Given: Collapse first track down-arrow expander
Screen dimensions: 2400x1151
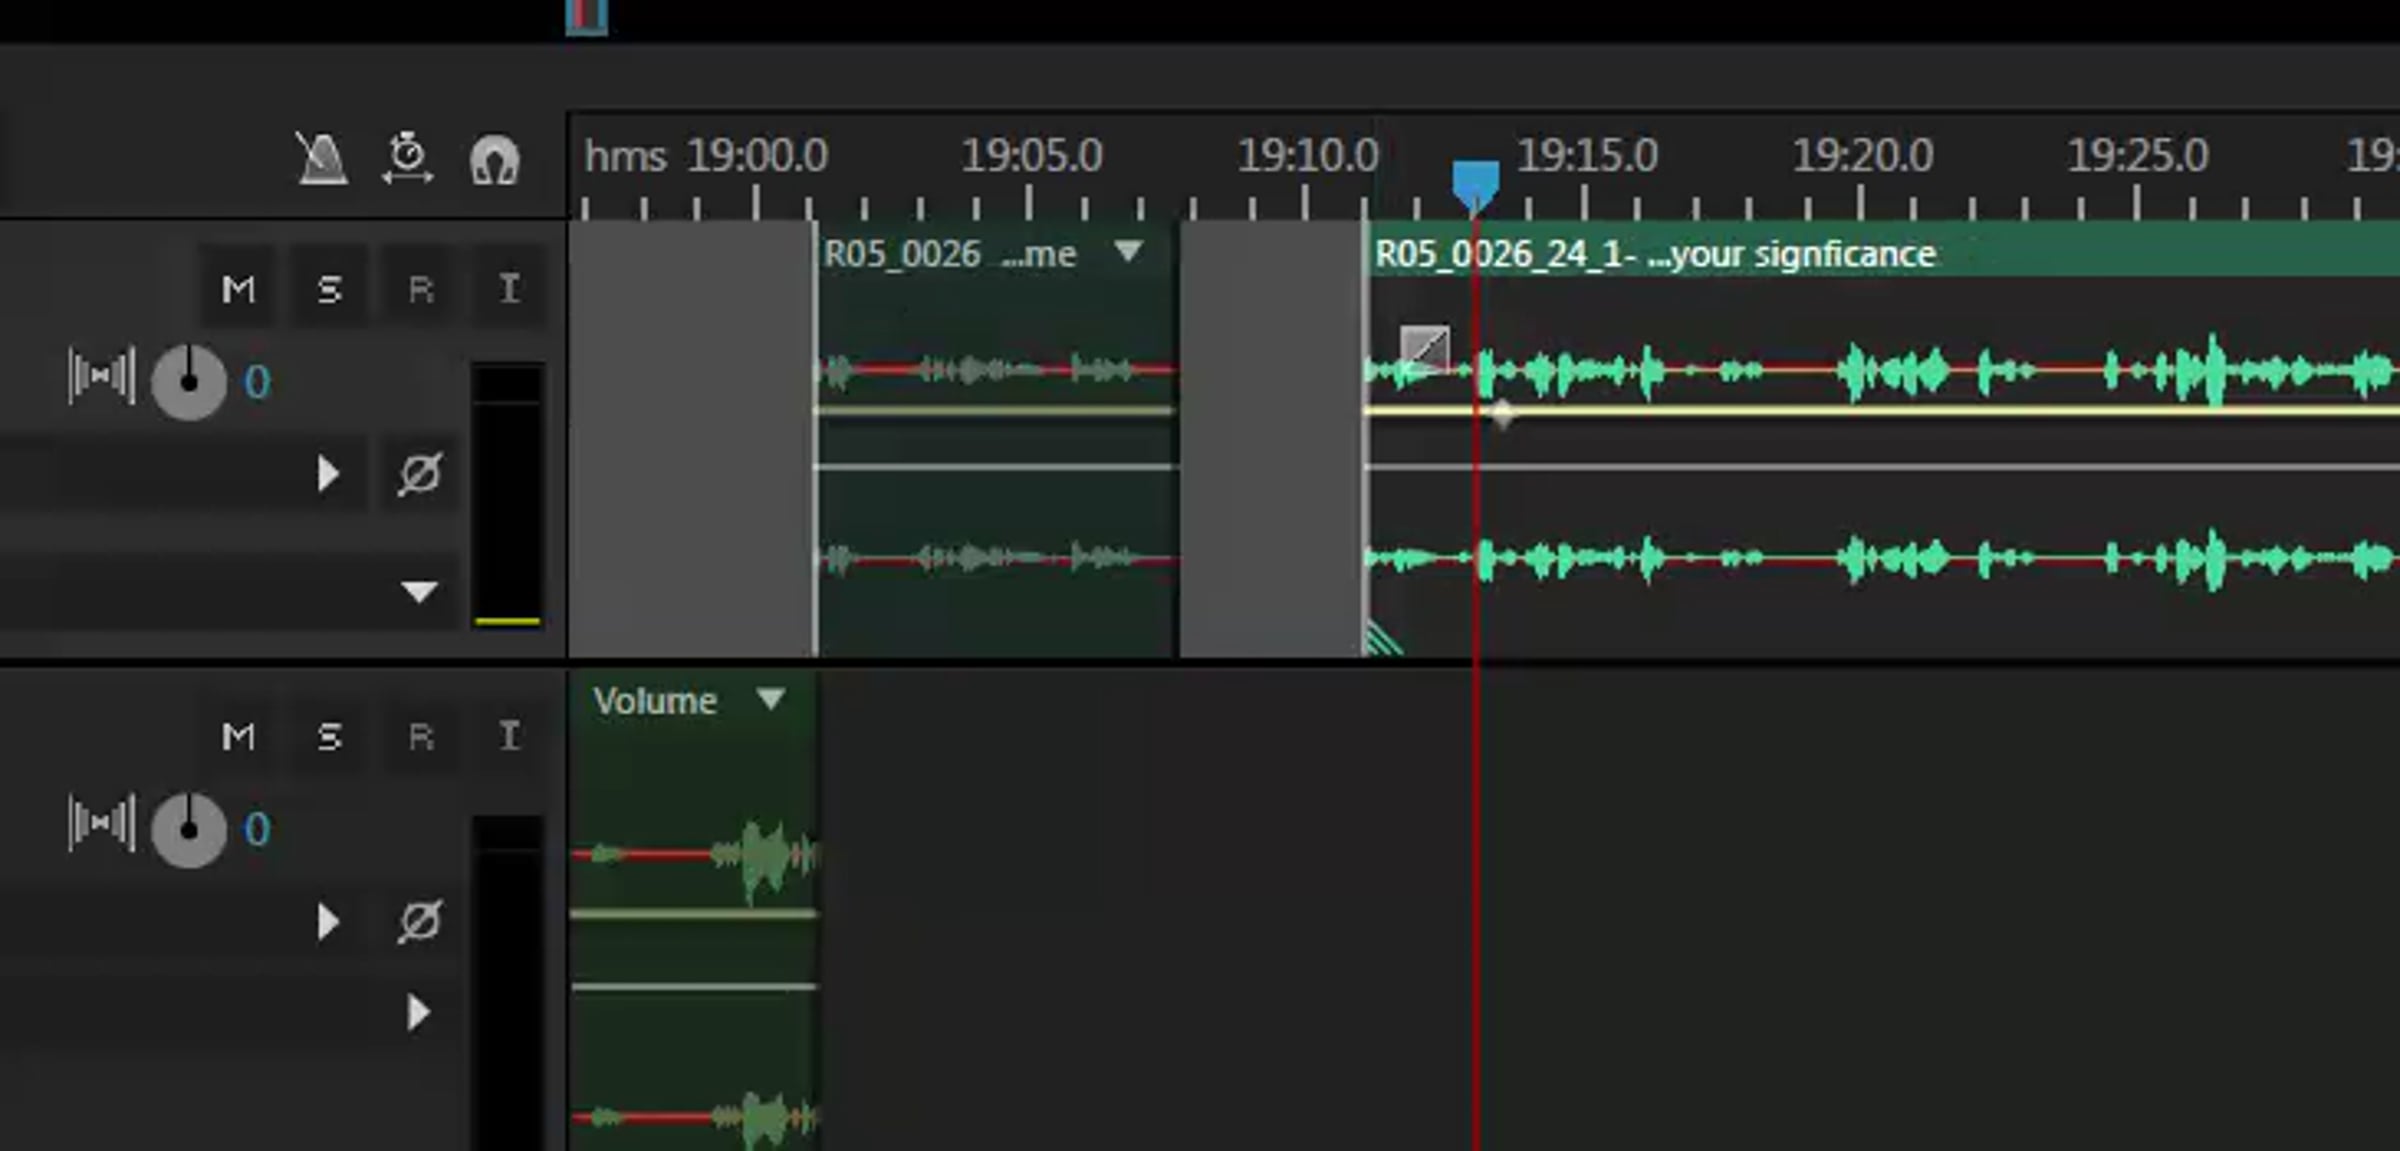Looking at the screenshot, I should point(419,592).
